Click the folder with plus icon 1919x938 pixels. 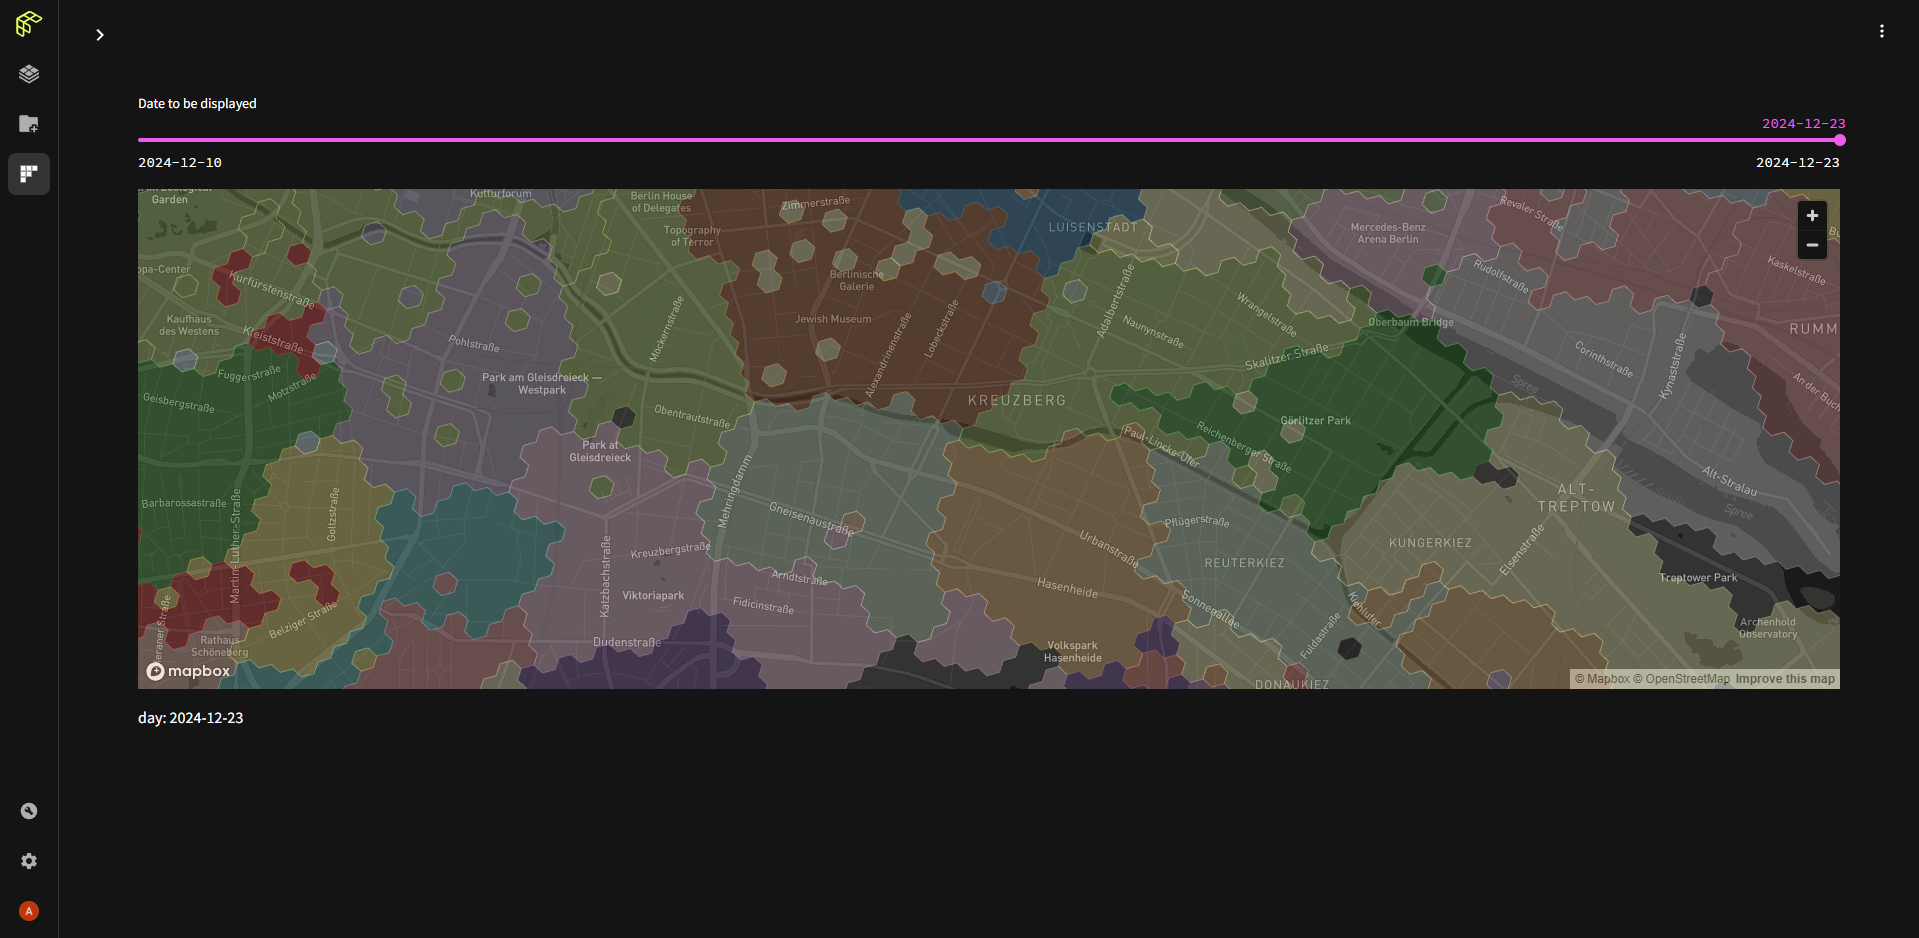[29, 124]
